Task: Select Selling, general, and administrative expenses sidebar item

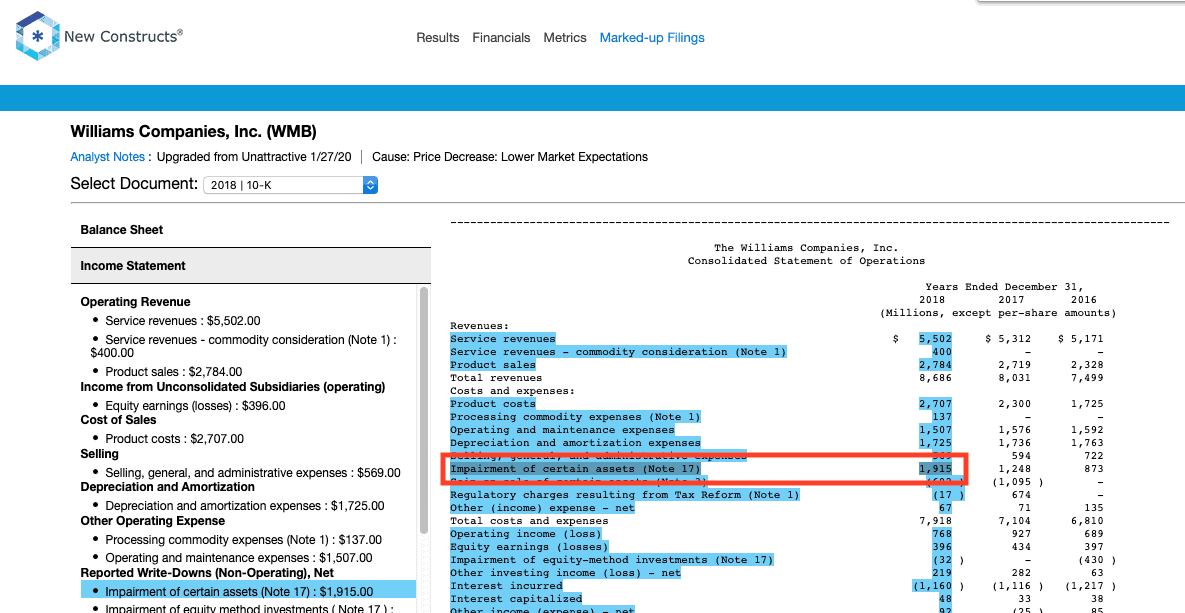Action: 253,473
